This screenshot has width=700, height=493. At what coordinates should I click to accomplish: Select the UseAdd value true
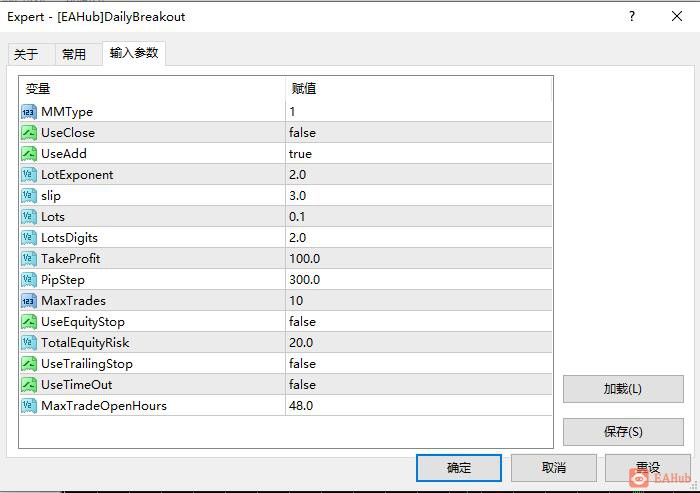[x=300, y=154]
